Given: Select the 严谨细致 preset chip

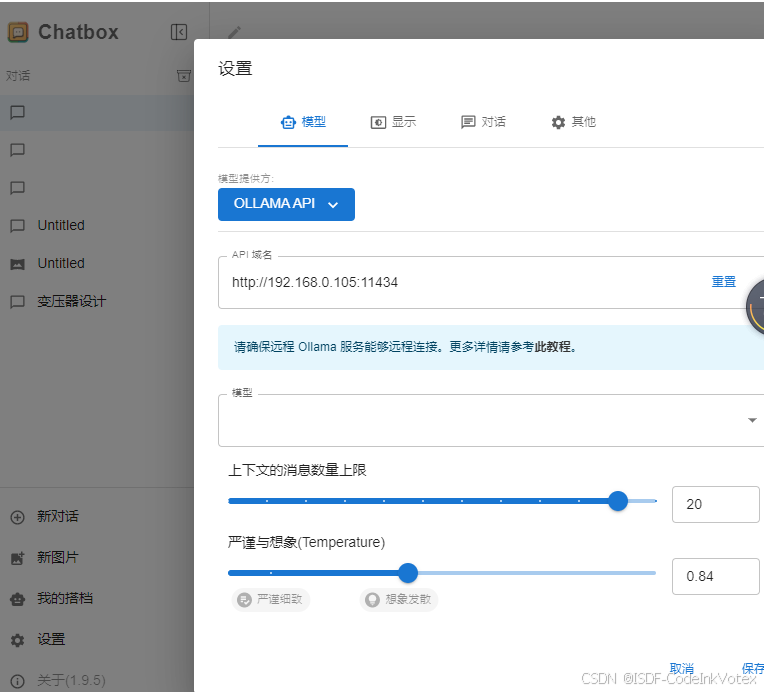Looking at the screenshot, I should tap(271, 599).
